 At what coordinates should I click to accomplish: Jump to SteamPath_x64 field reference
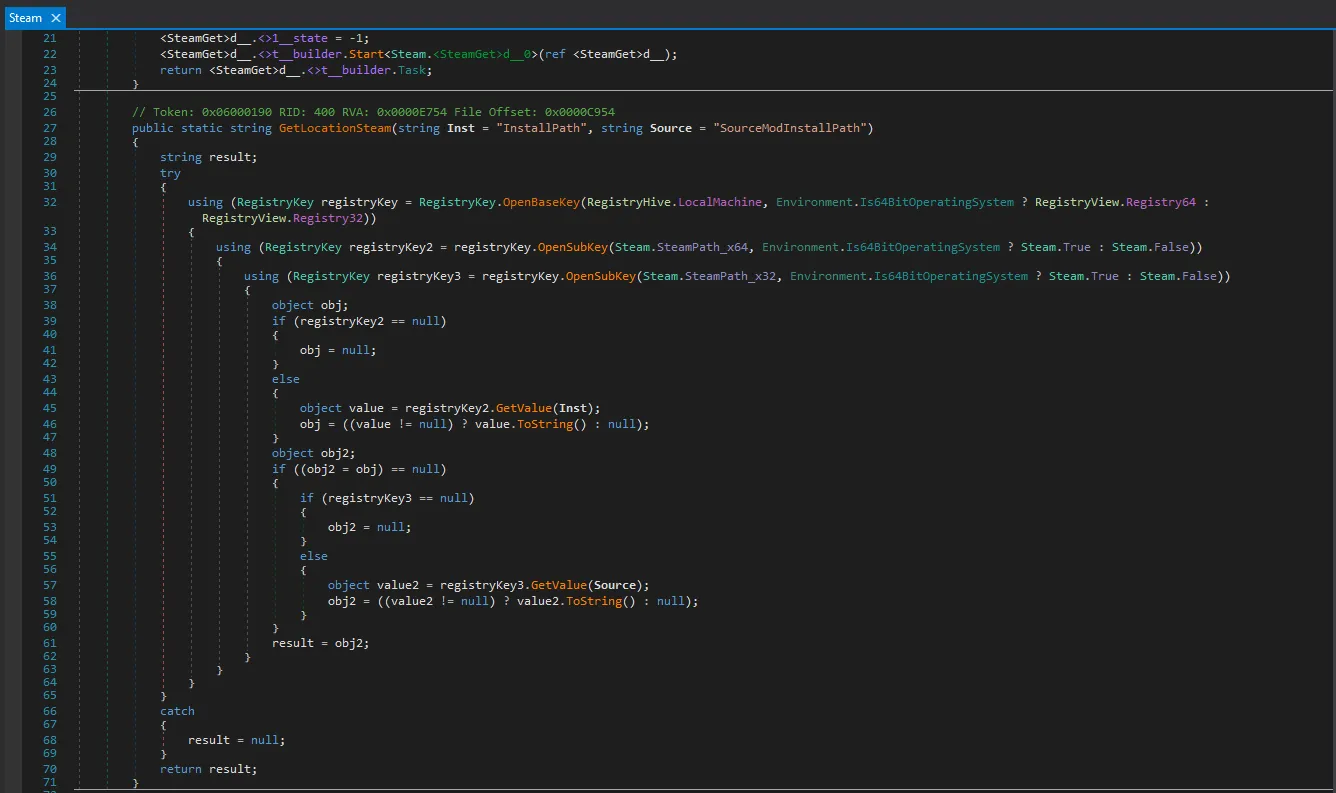point(702,247)
